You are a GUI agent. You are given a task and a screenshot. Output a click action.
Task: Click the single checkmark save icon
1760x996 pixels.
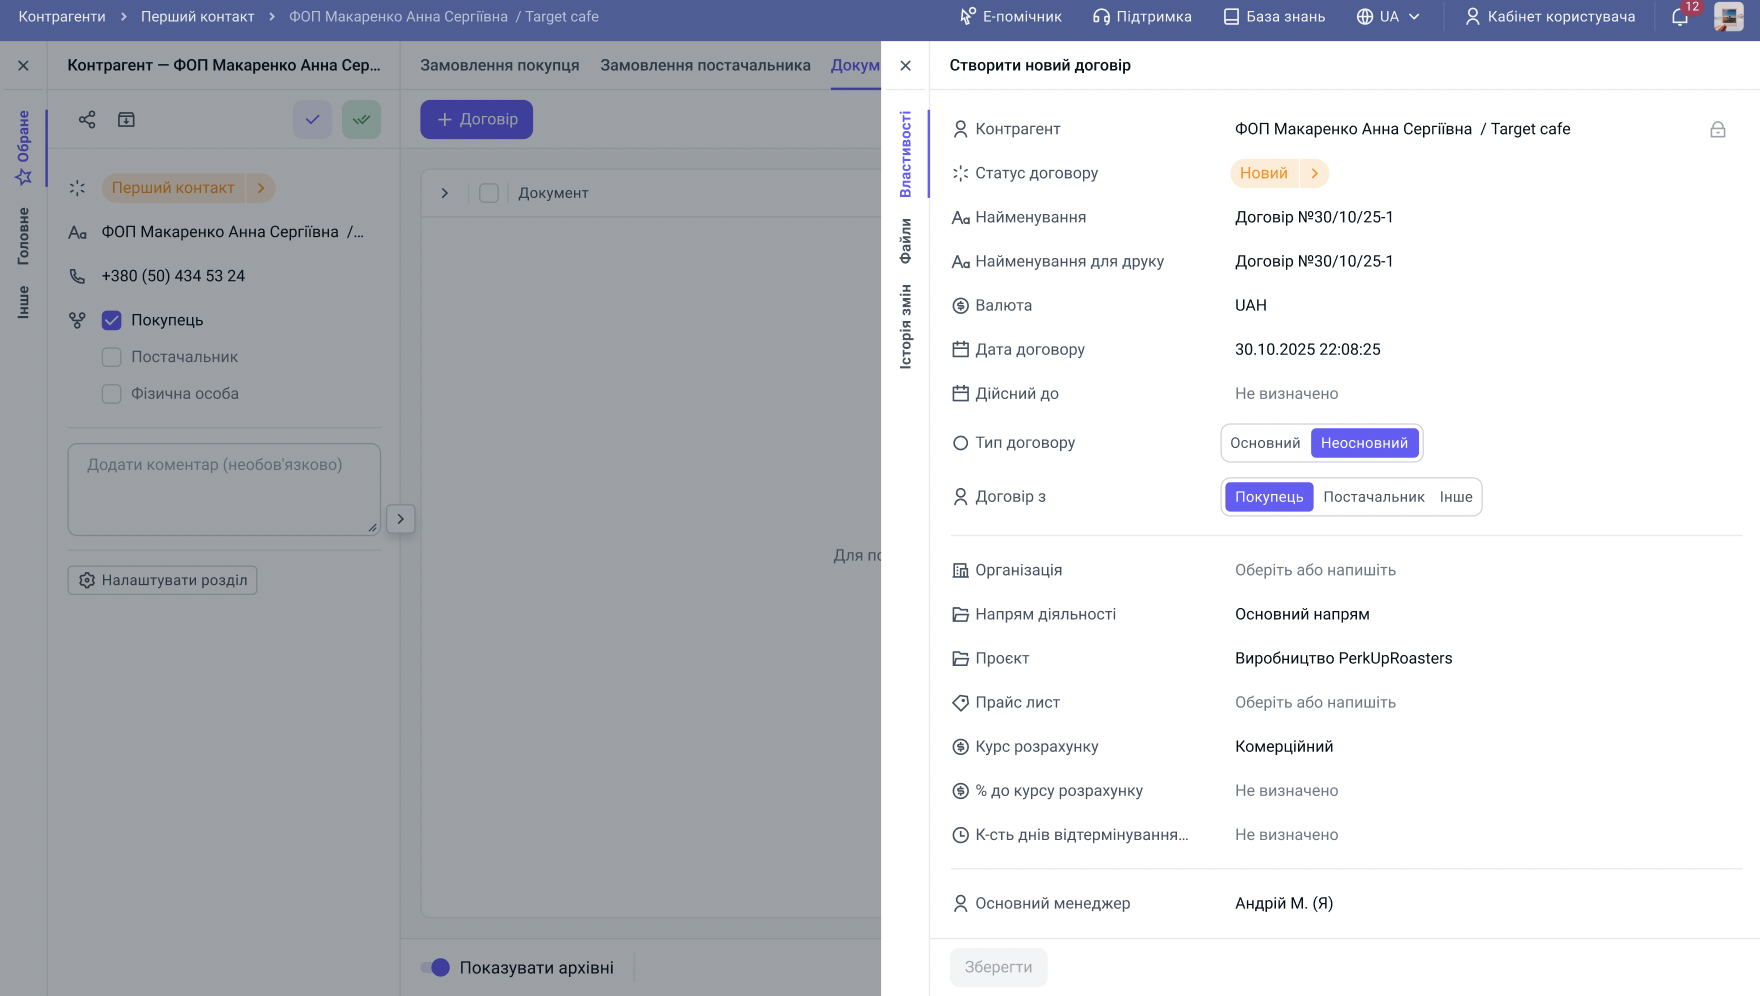point(312,120)
